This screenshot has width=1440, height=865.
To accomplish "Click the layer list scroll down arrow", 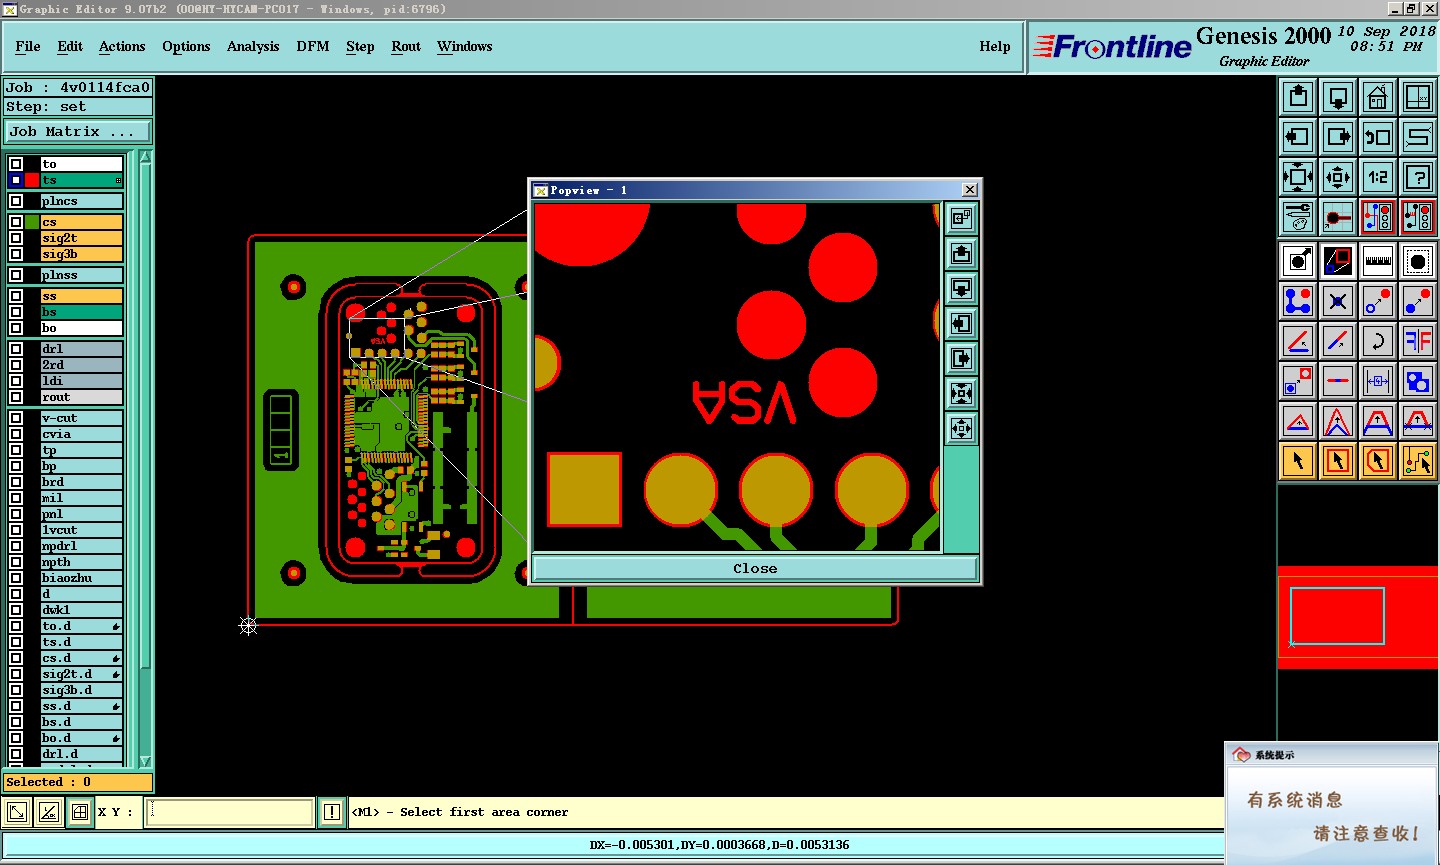I will (x=146, y=761).
